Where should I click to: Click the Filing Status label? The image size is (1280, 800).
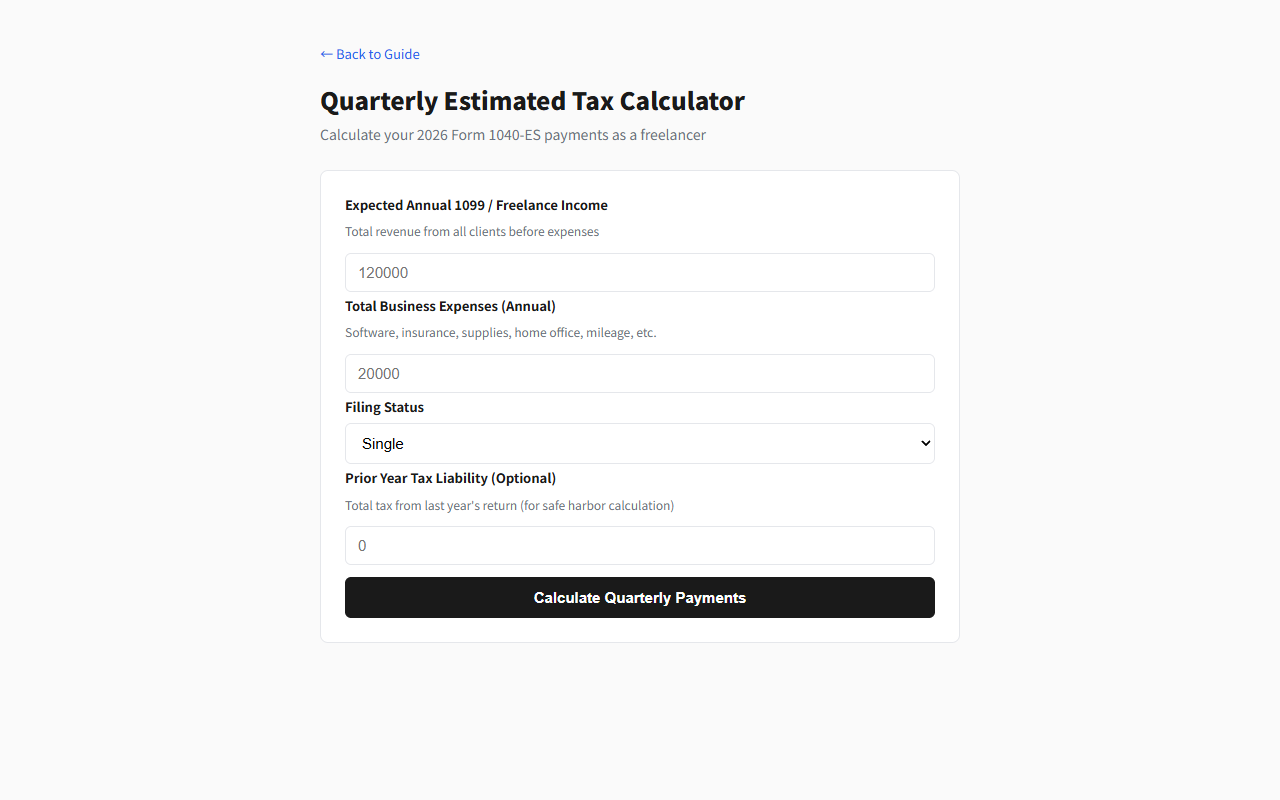[x=384, y=407]
